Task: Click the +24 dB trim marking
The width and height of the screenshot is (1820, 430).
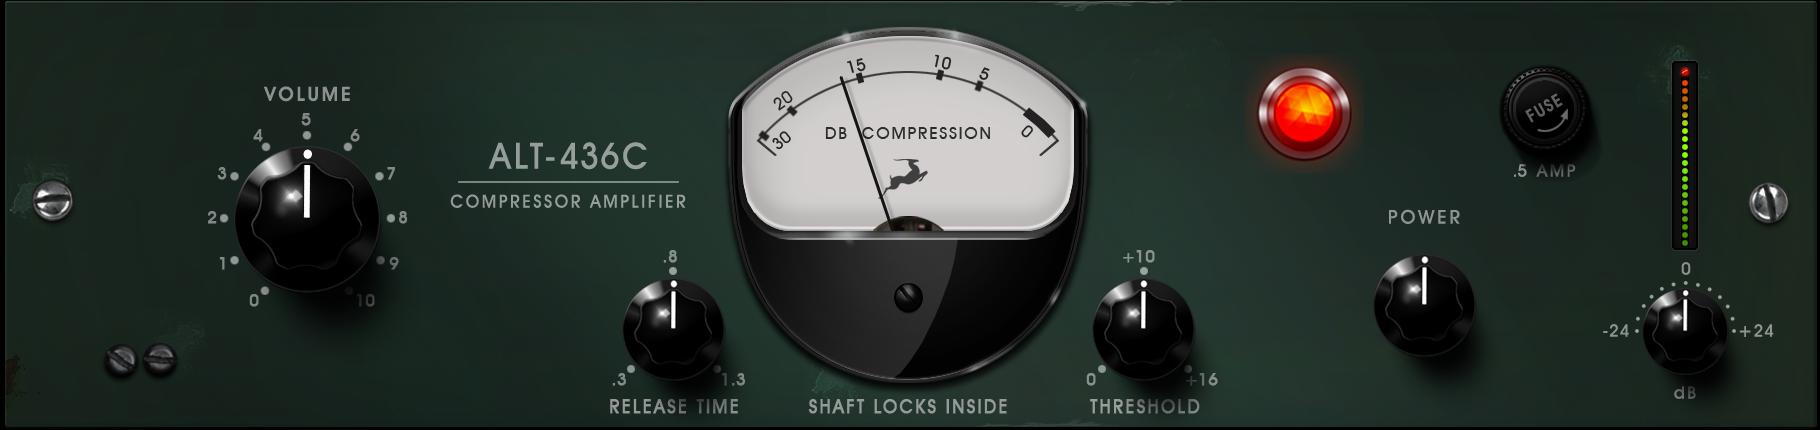Action: click(x=1756, y=331)
